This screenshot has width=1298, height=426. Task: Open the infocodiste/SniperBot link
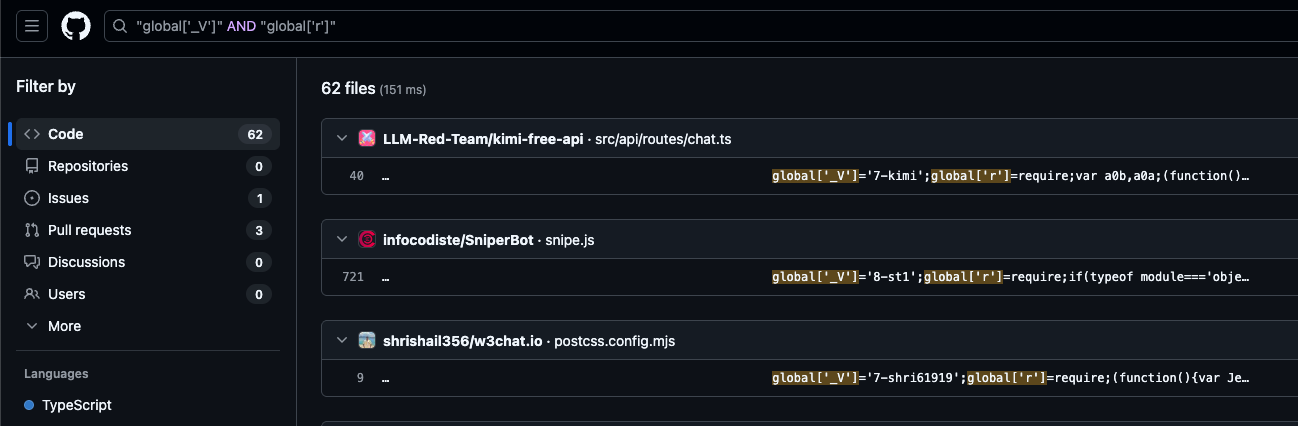pos(460,240)
